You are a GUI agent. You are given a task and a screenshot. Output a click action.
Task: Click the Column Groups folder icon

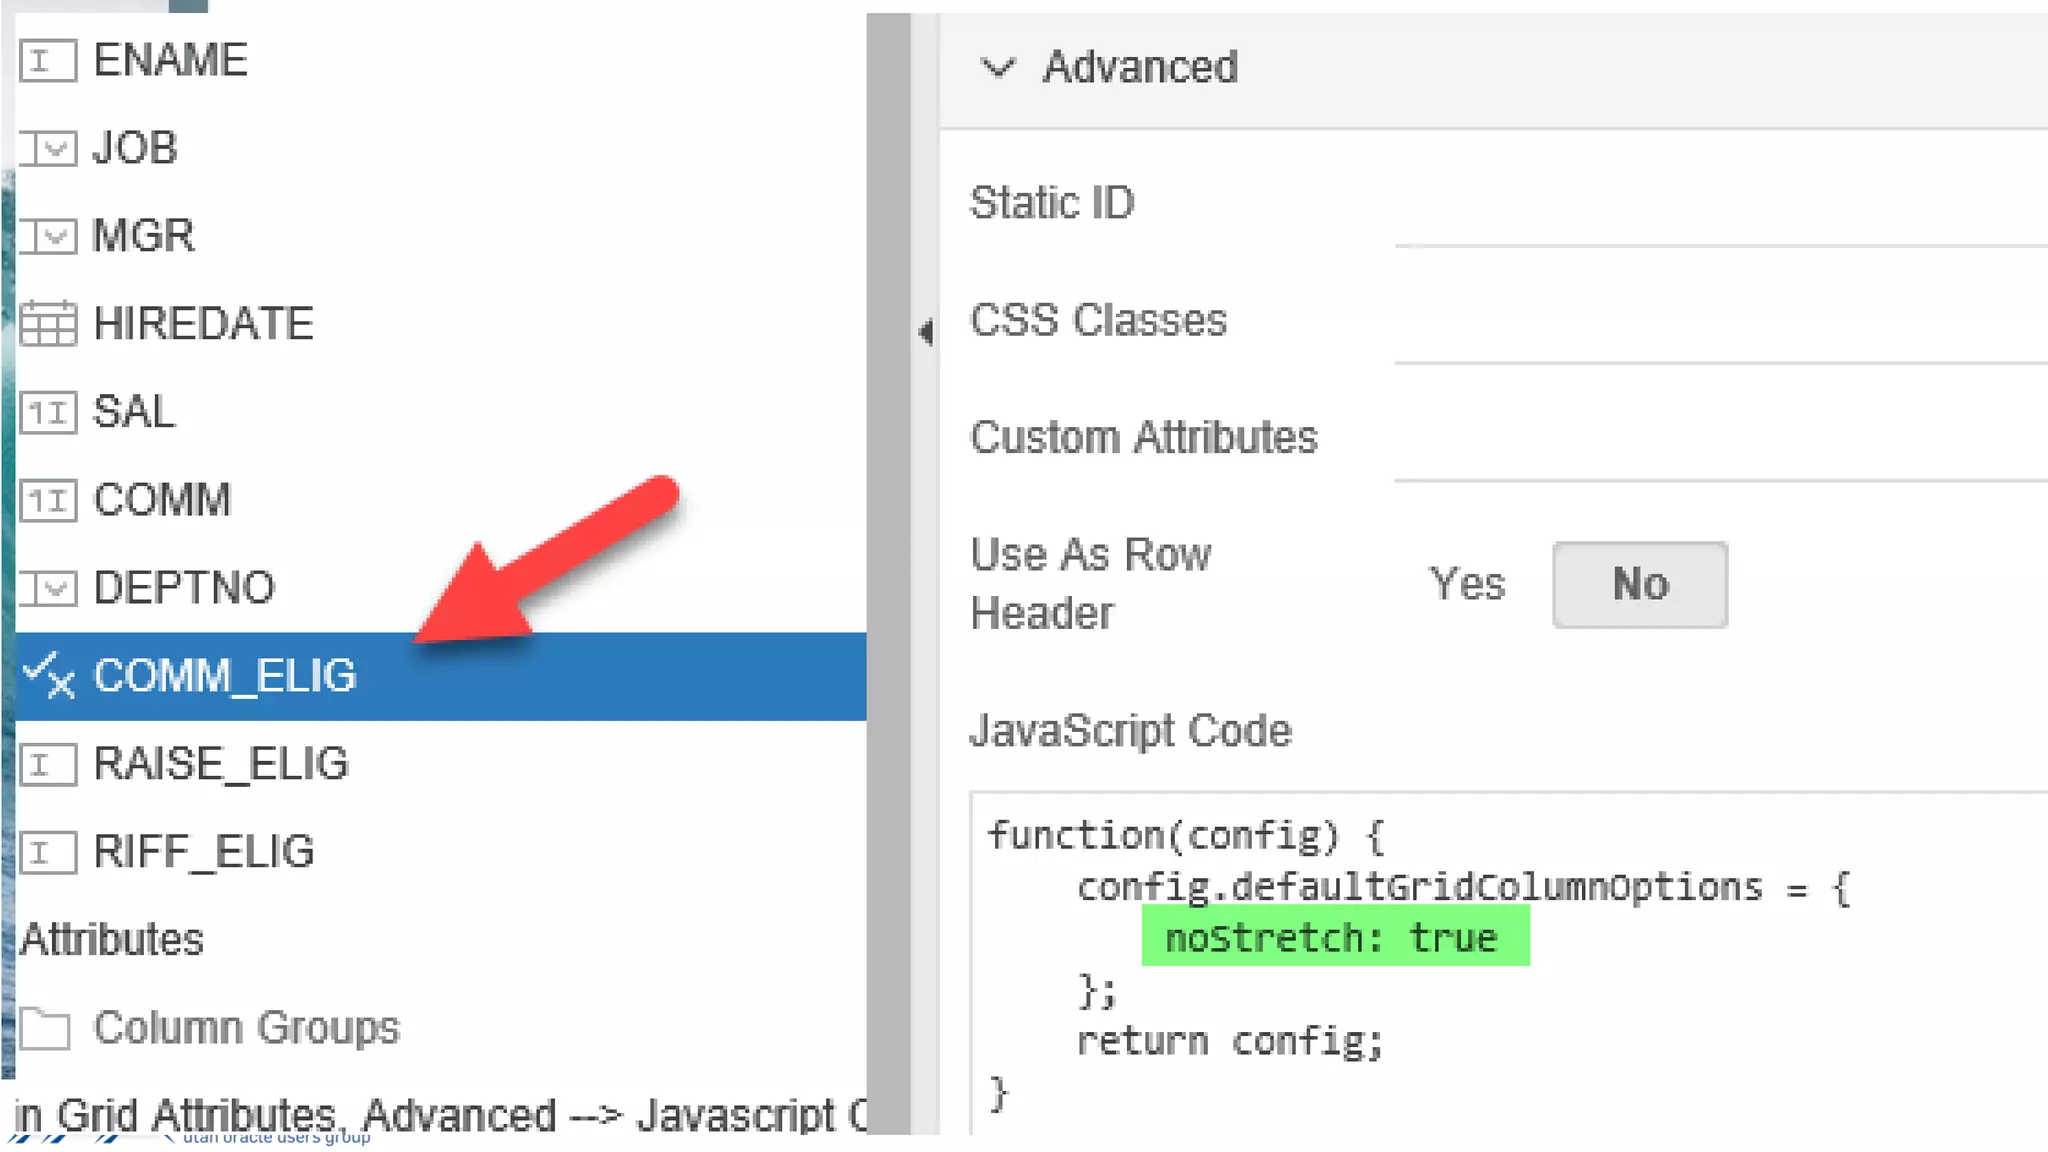[45, 1028]
